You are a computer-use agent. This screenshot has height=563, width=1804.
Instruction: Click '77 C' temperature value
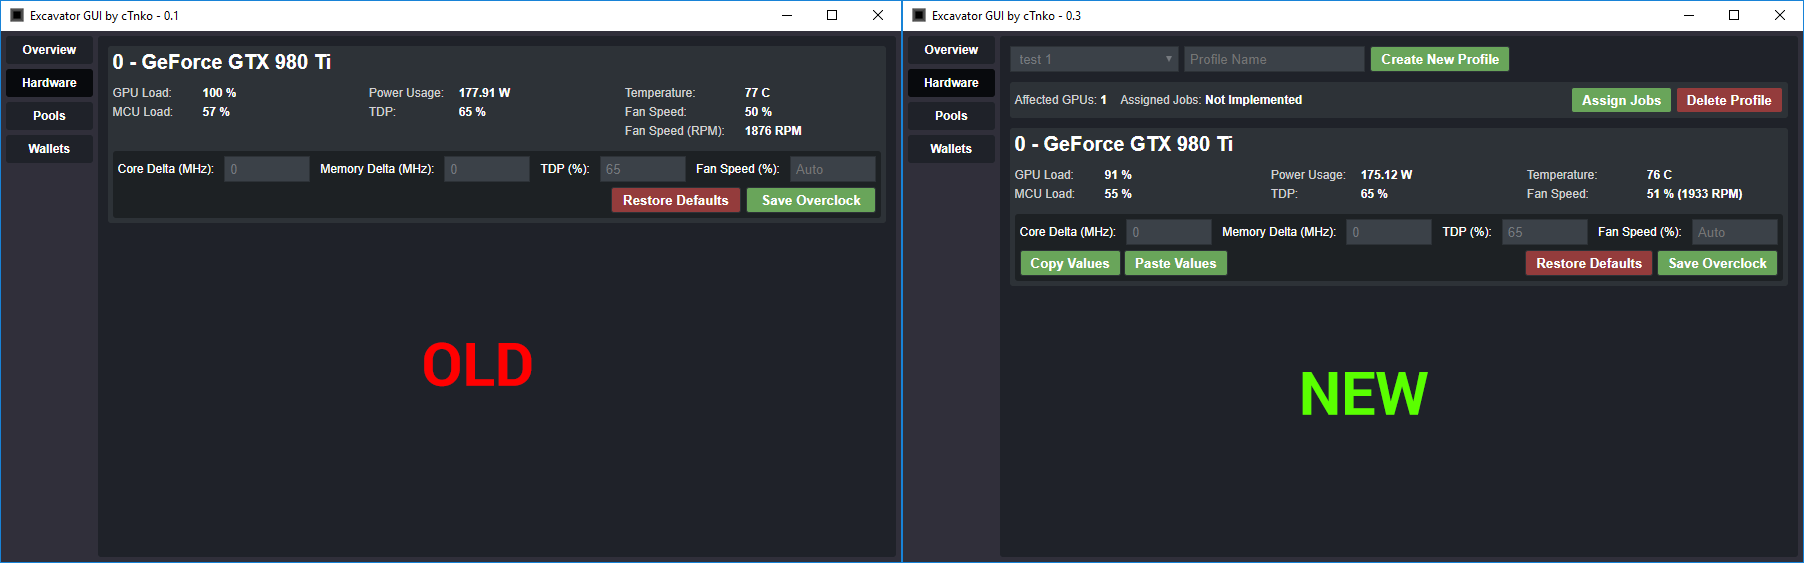pyautogui.click(x=757, y=93)
